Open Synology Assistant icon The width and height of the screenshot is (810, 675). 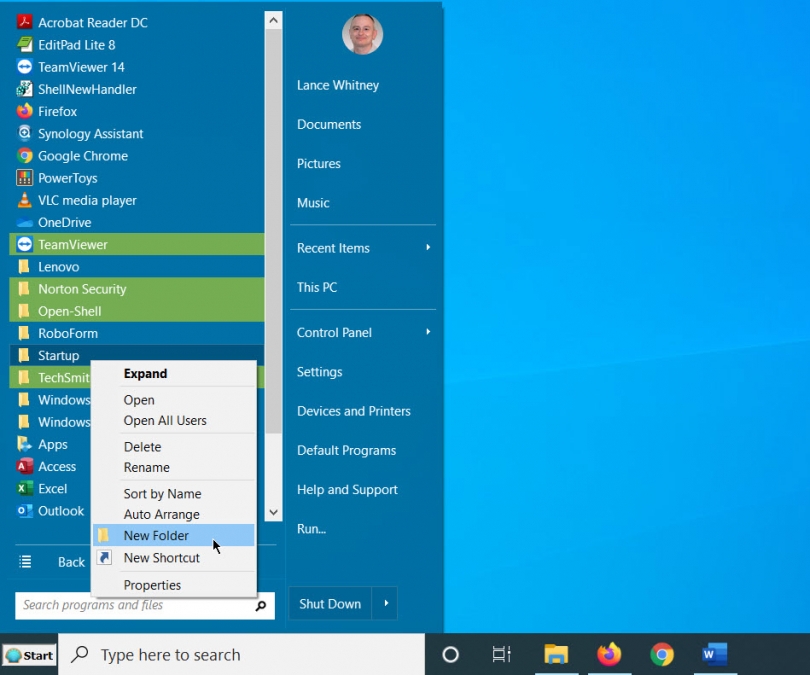click(x=24, y=133)
